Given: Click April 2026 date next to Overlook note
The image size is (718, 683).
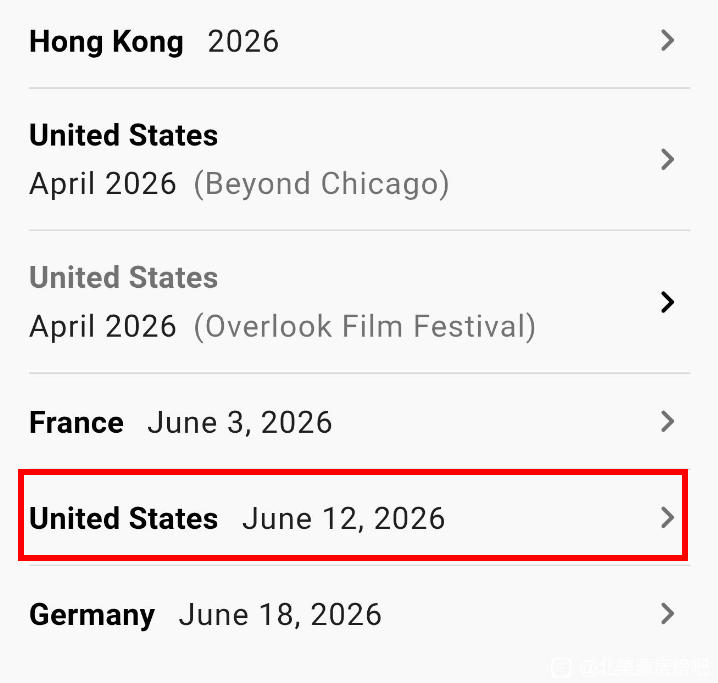Looking at the screenshot, I should coord(102,327).
